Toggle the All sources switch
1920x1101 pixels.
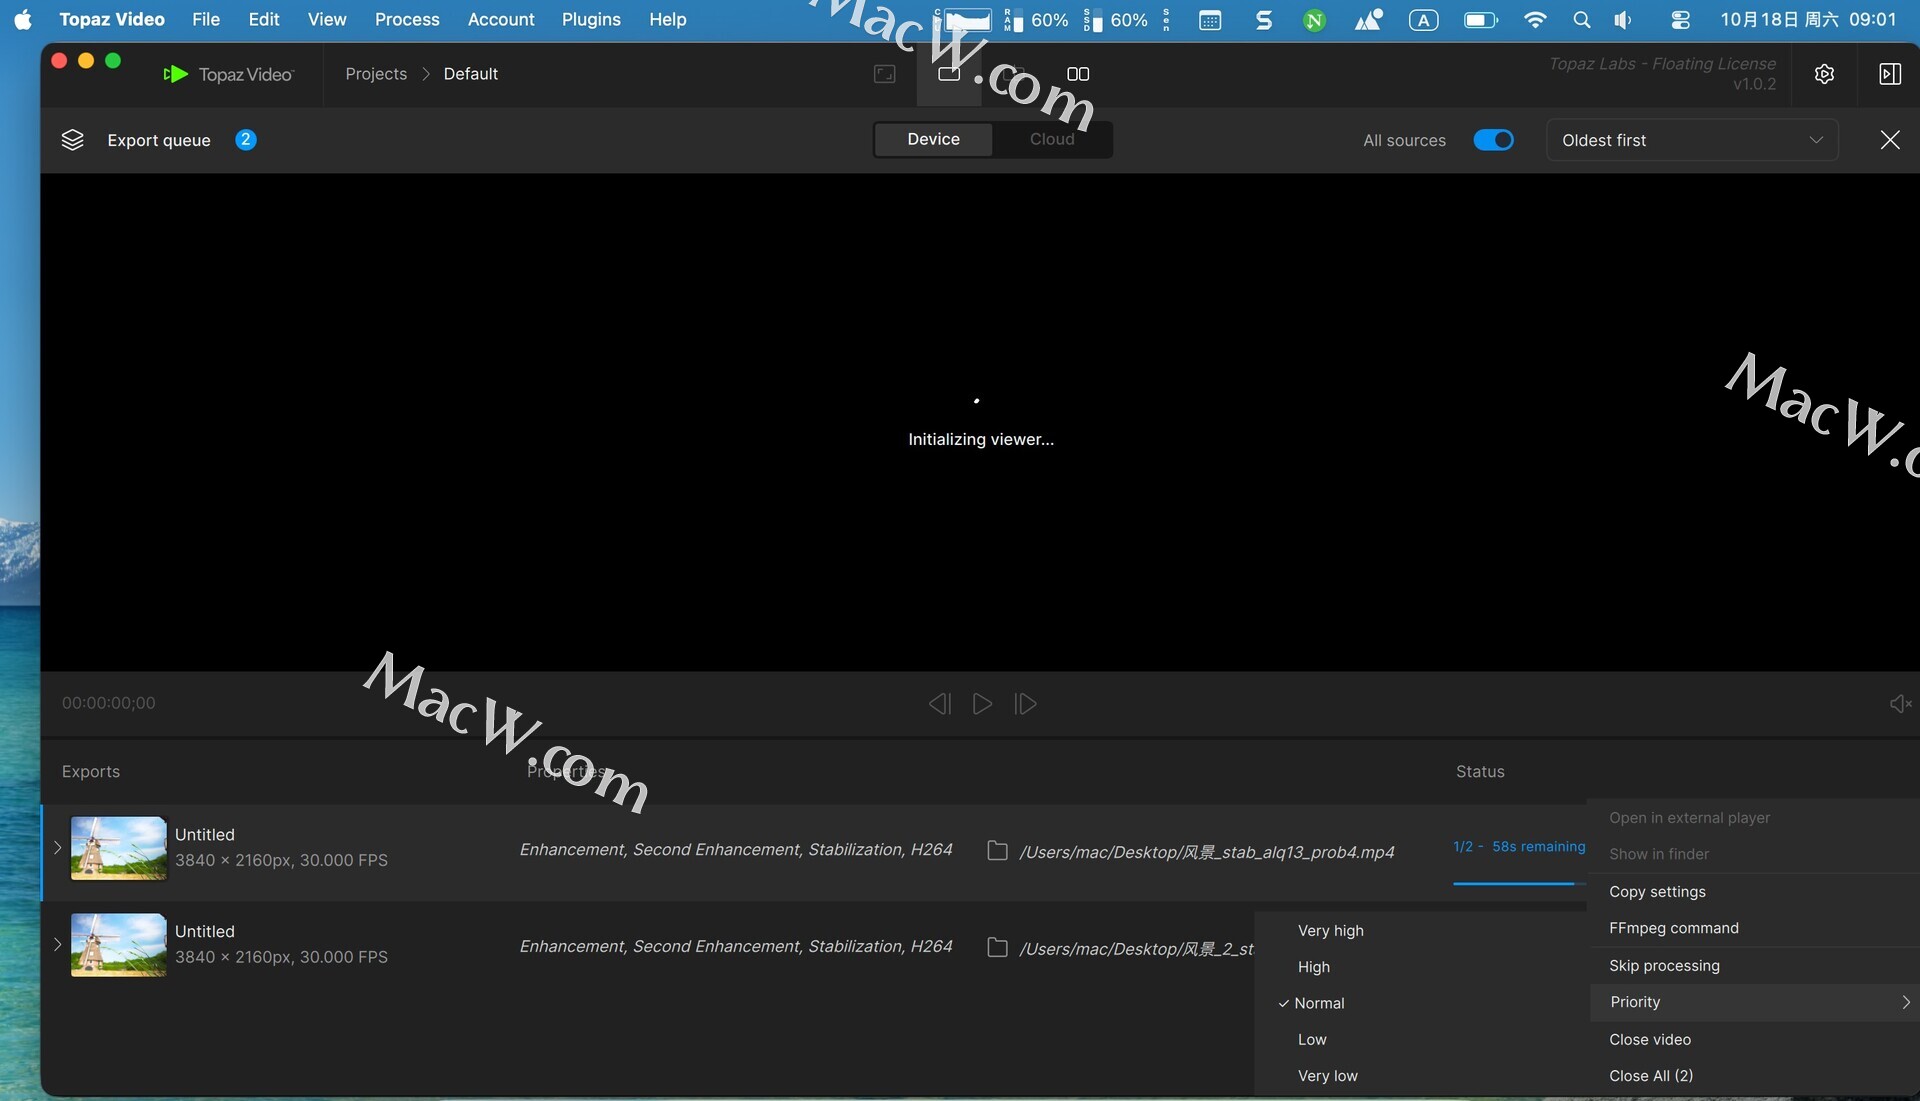tap(1493, 140)
